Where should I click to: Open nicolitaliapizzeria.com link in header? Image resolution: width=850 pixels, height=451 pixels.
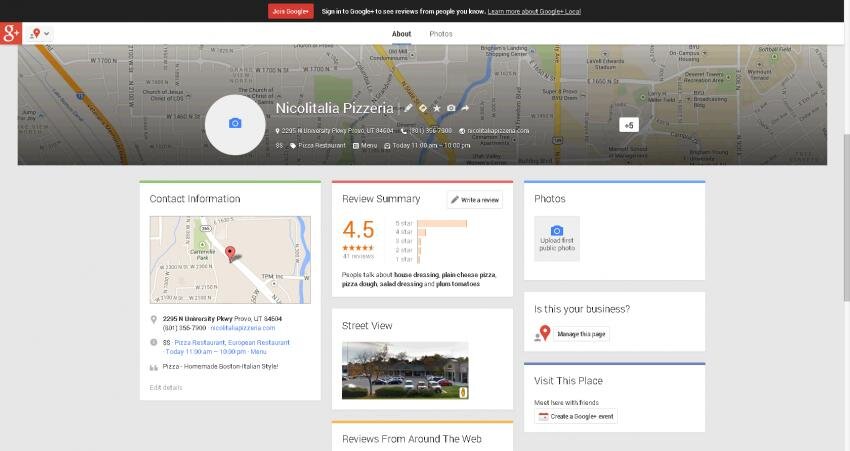[498, 131]
